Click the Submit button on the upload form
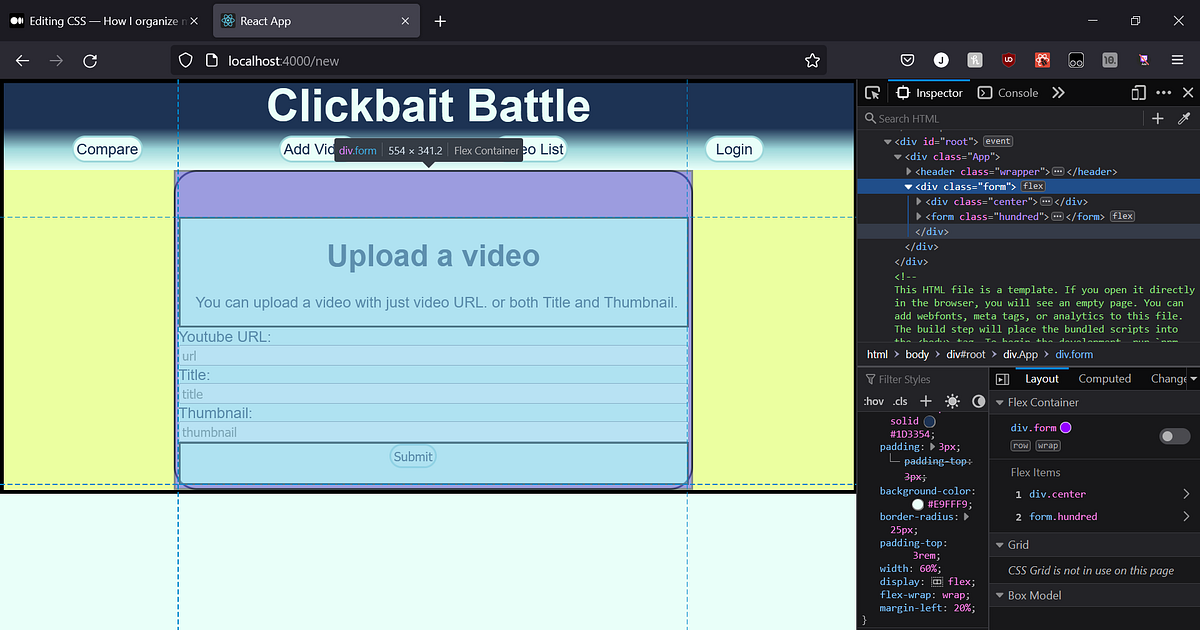This screenshot has height=630, width=1200. click(413, 456)
